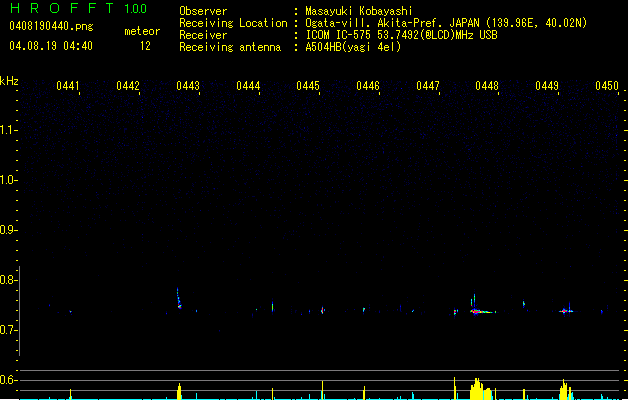Click the 0.9 kHz axis label
The height and width of the screenshot is (400, 629).
(x=8, y=230)
